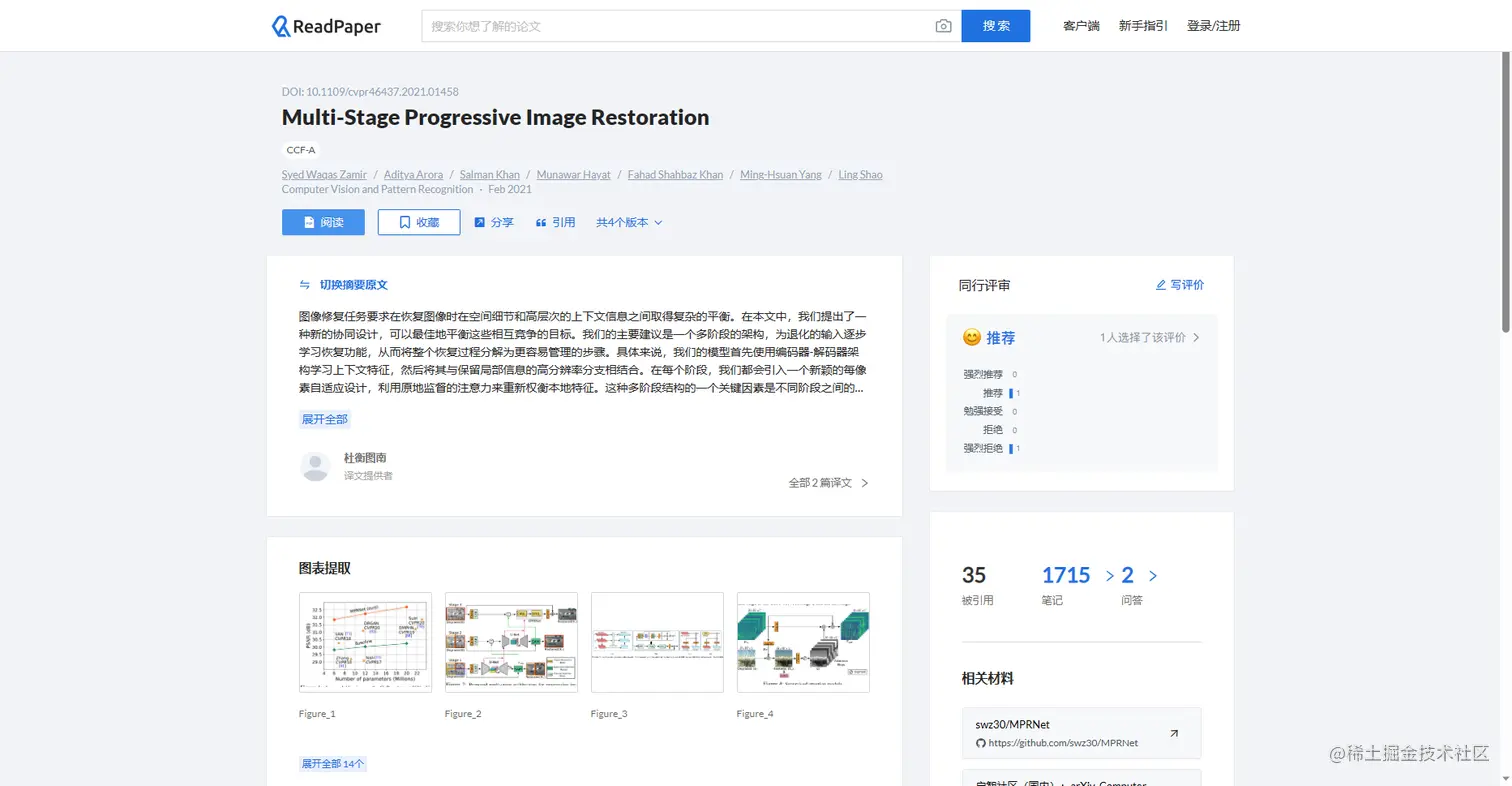This screenshot has width=1512, height=786.
Task: Click 登录/注册 to sign in
Action: click(1213, 26)
